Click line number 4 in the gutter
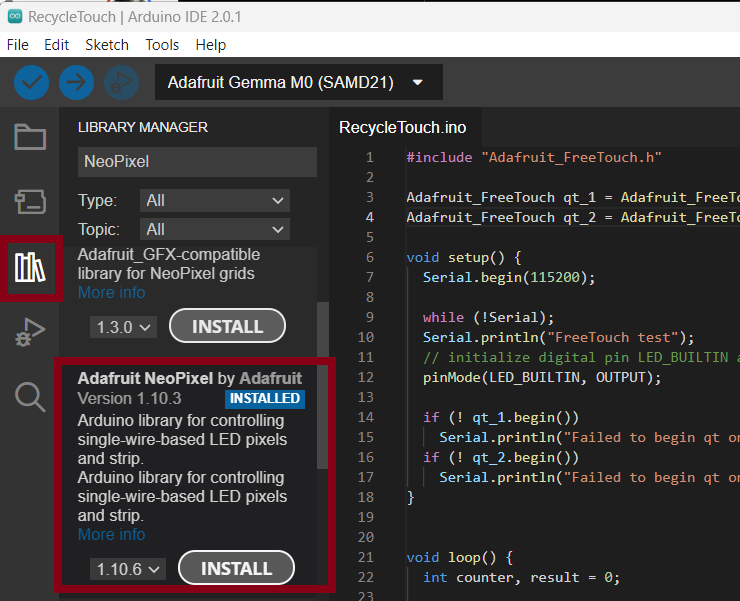This screenshot has width=740, height=601. (x=370, y=217)
